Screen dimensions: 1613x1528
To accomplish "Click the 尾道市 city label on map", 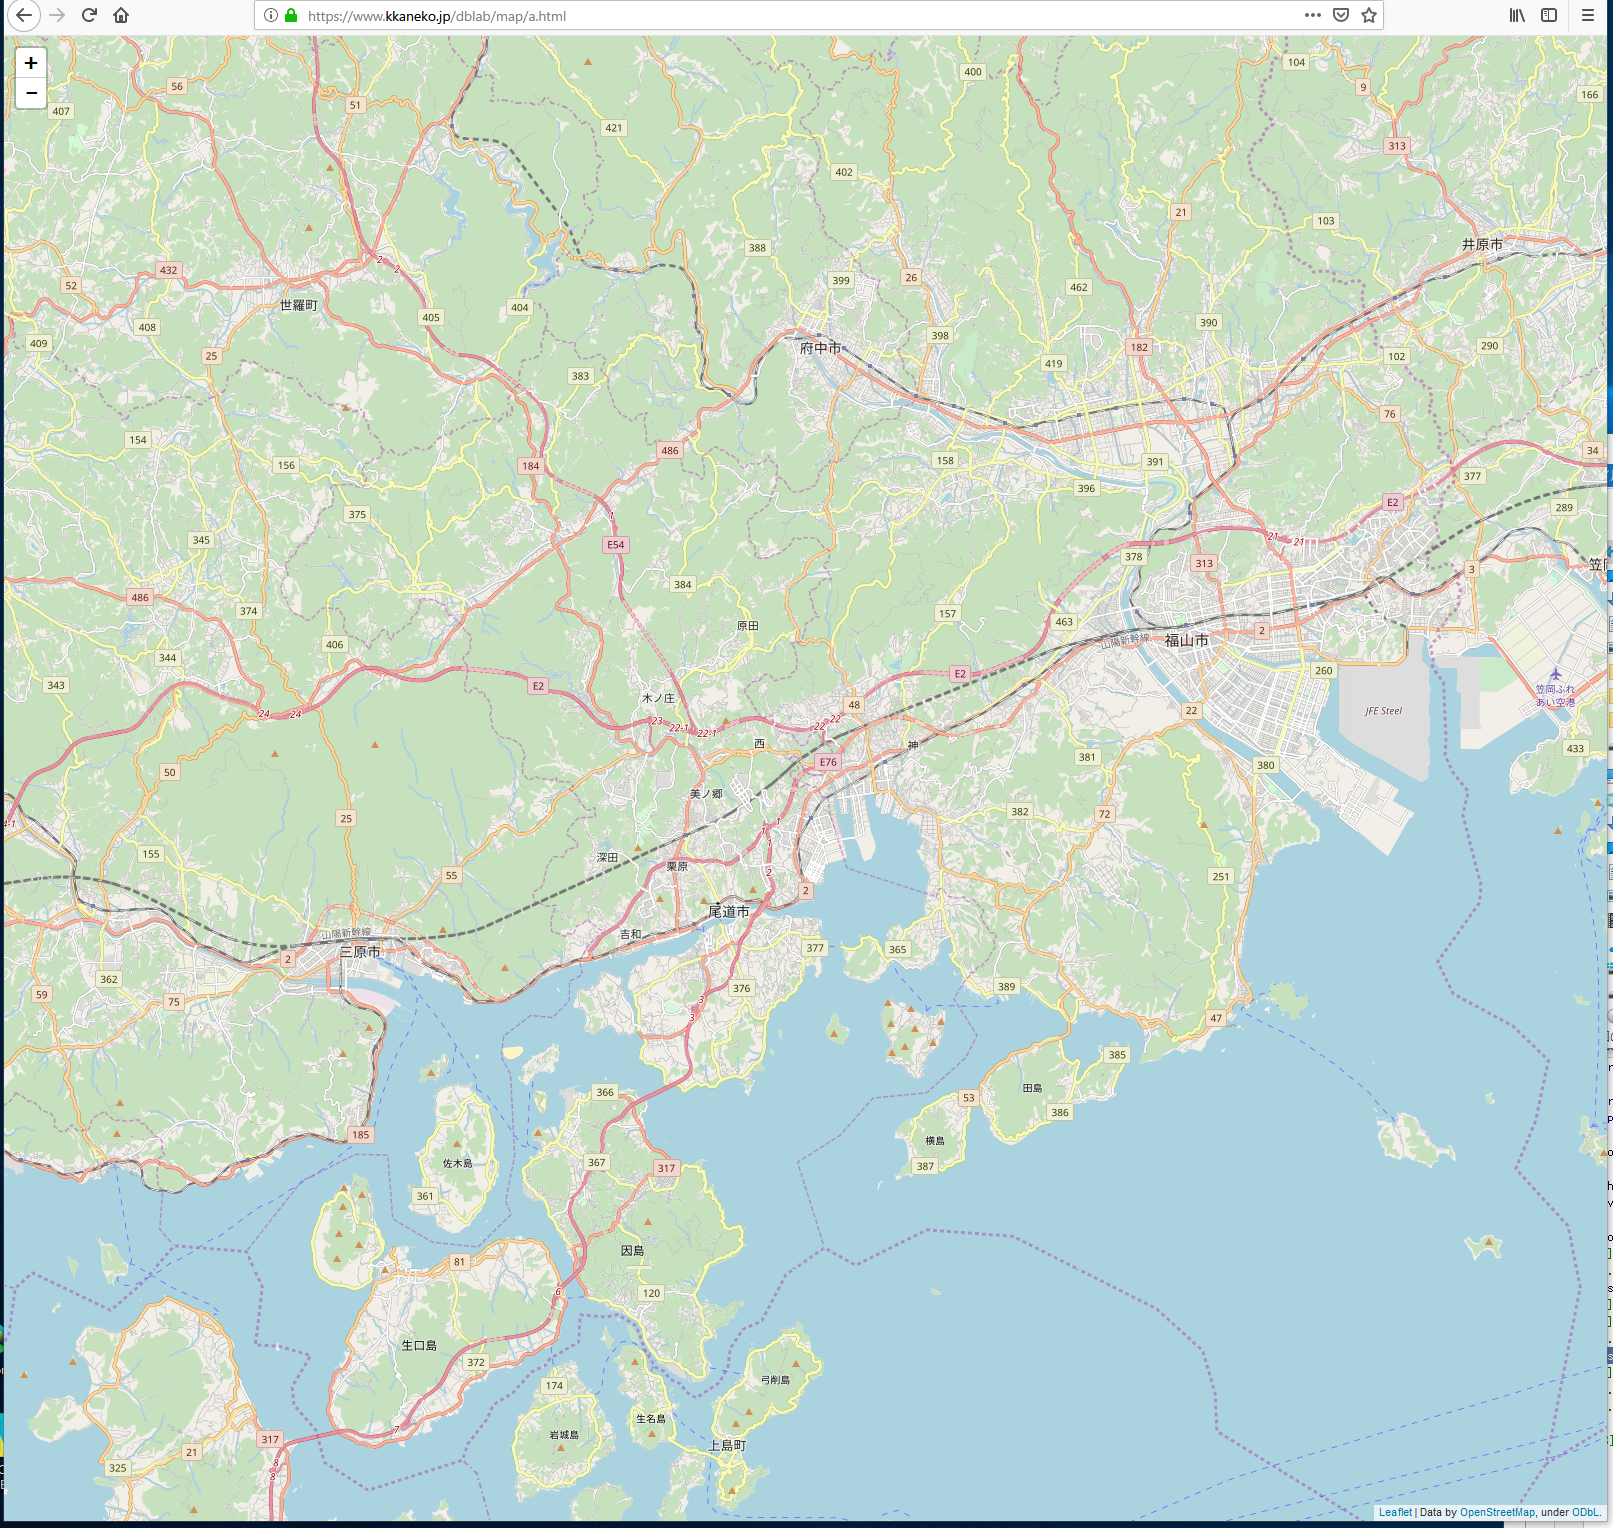I will tap(728, 911).
